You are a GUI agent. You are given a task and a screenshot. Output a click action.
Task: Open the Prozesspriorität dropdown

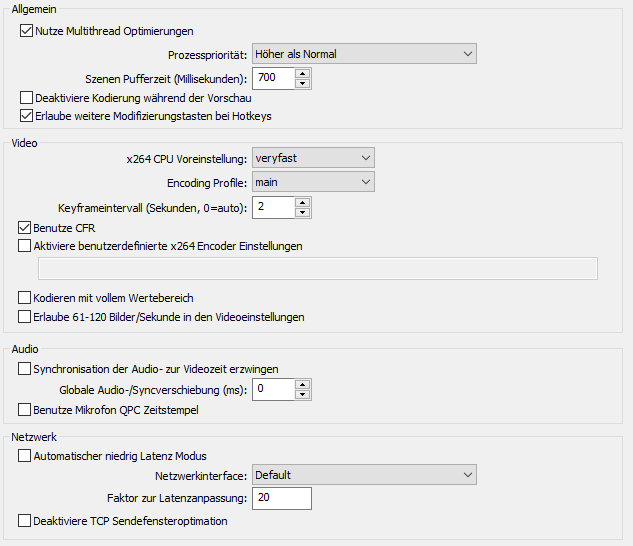(364, 54)
